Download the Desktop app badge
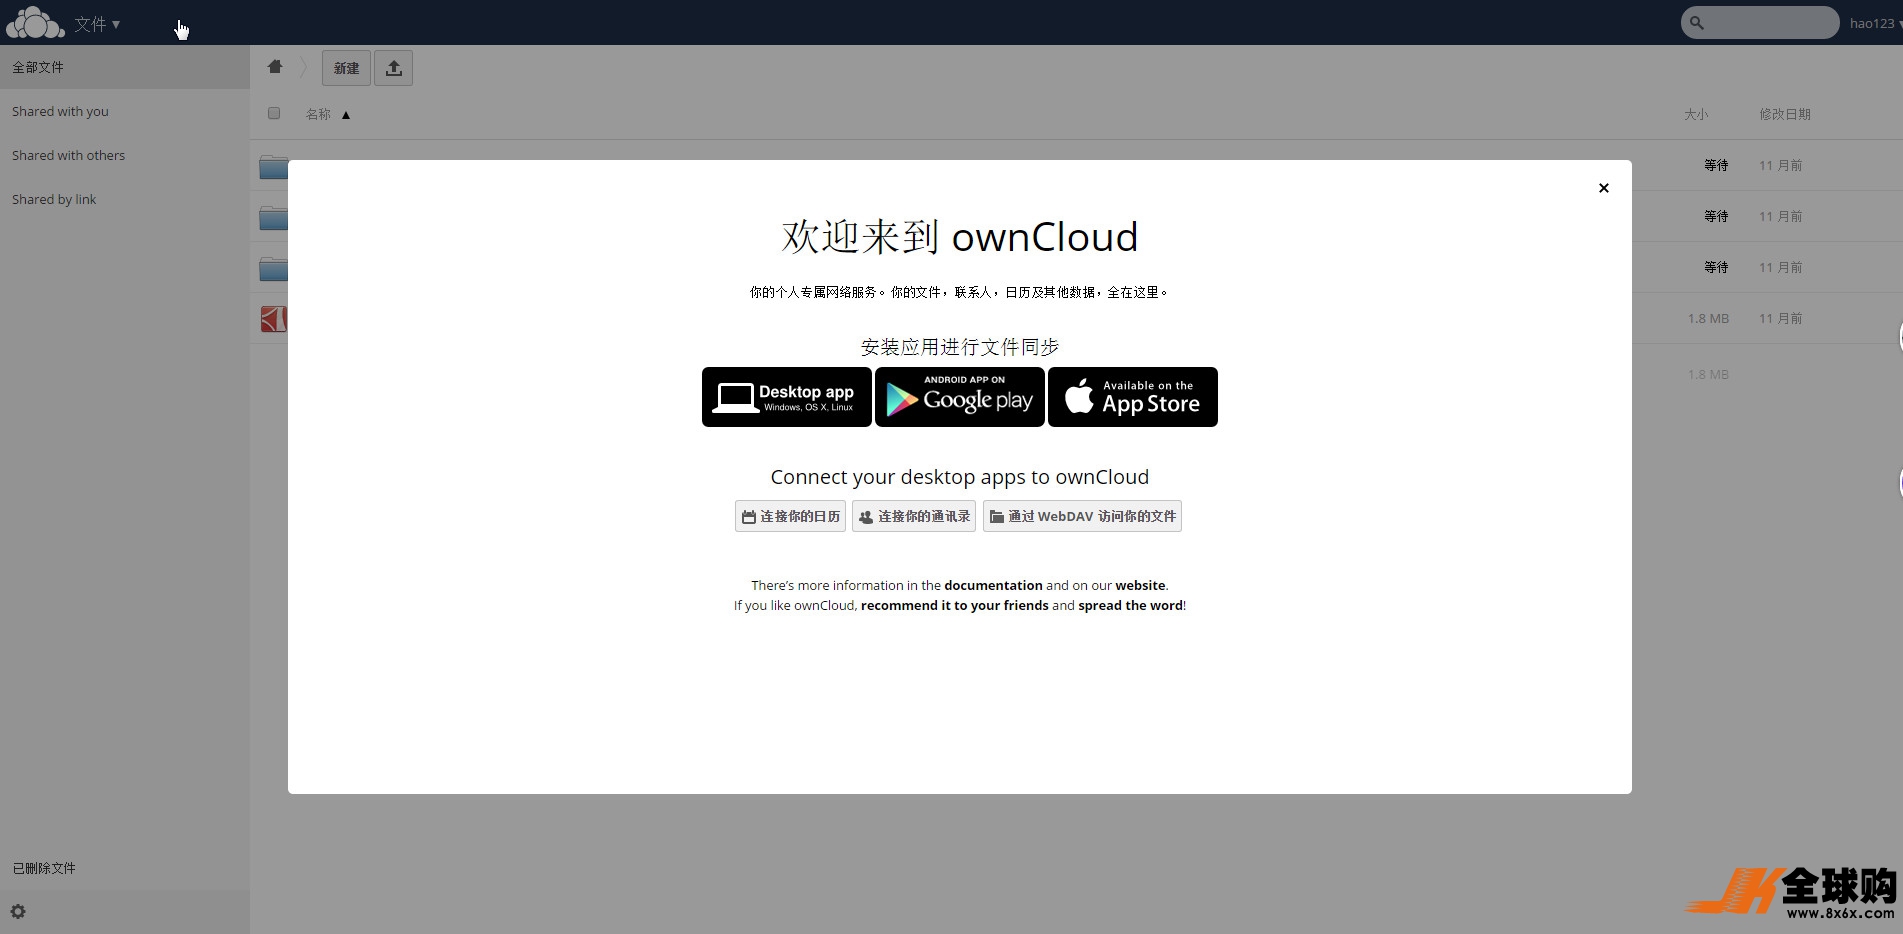The width and height of the screenshot is (1903, 934). click(x=787, y=397)
